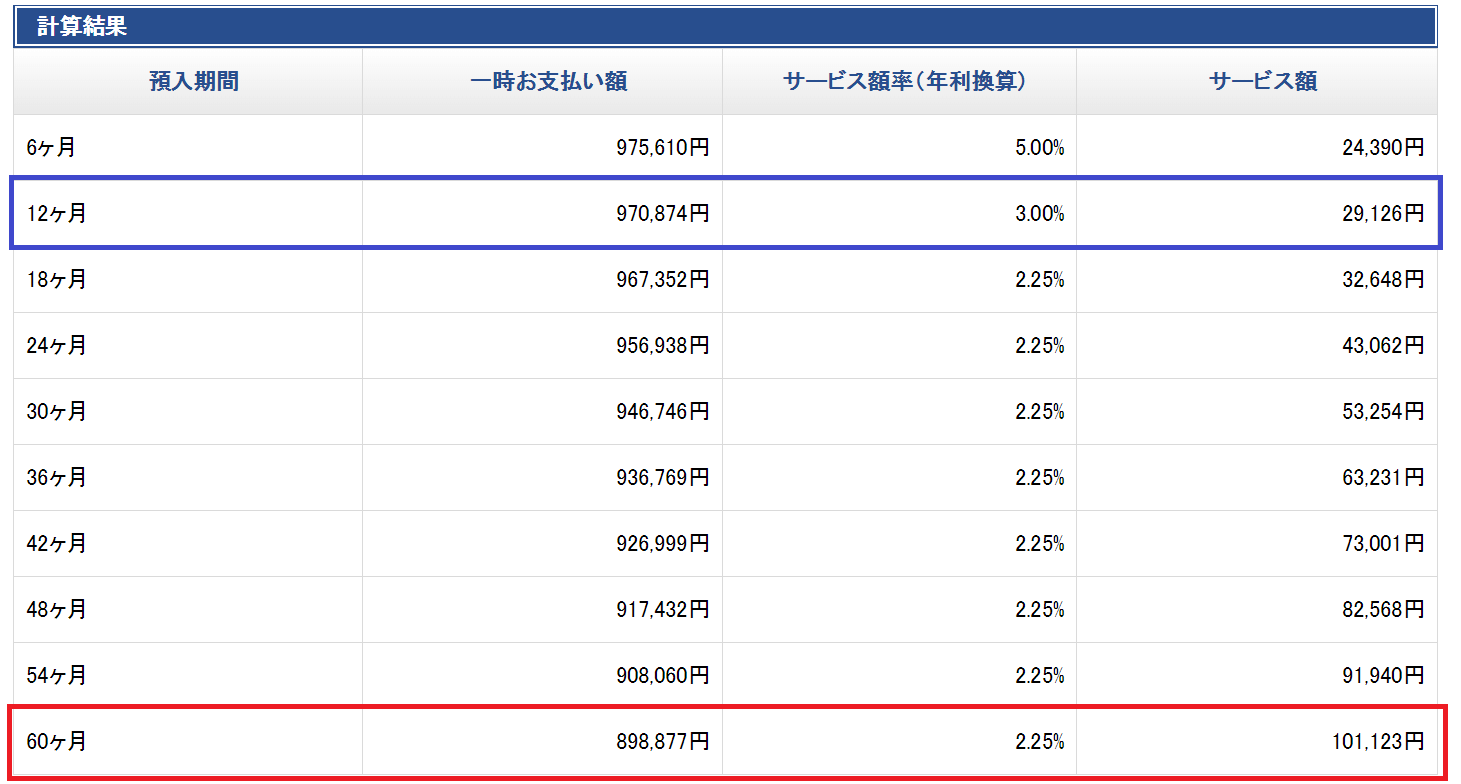Select the 2.25% rate in 36ヶ月 row
1461x784 pixels.
coord(1039,478)
